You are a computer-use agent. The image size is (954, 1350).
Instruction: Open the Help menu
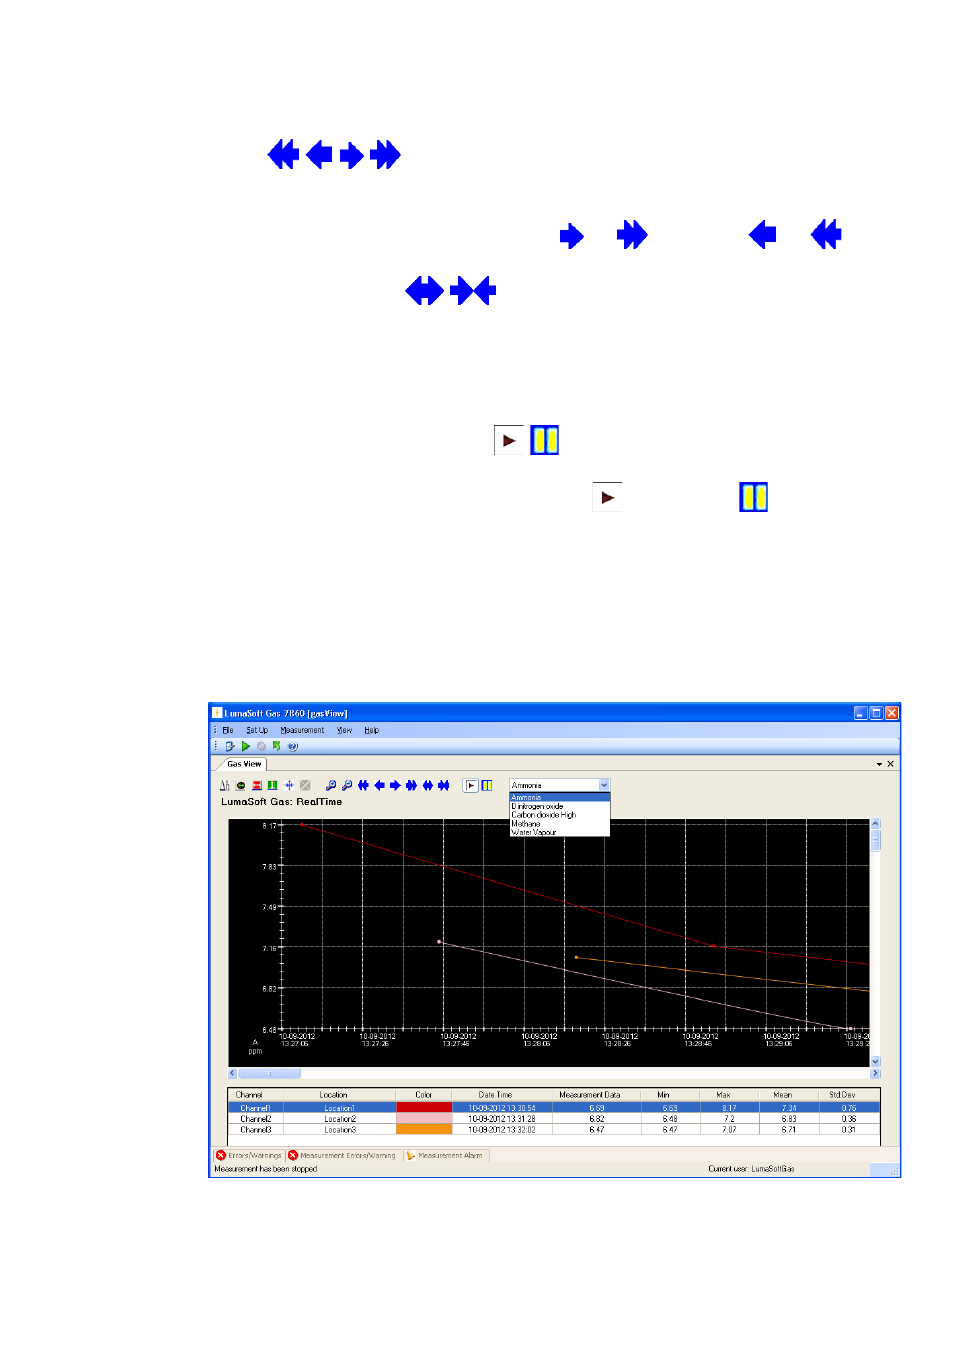(372, 730)
